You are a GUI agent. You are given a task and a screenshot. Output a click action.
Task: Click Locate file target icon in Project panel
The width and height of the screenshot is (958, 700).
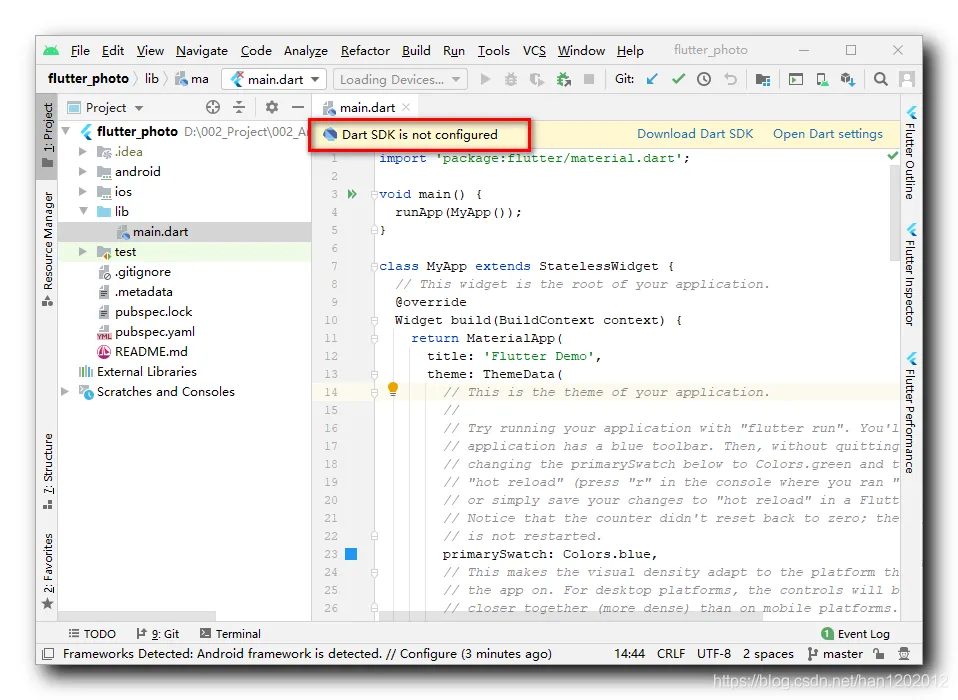(x=213, y=108)
